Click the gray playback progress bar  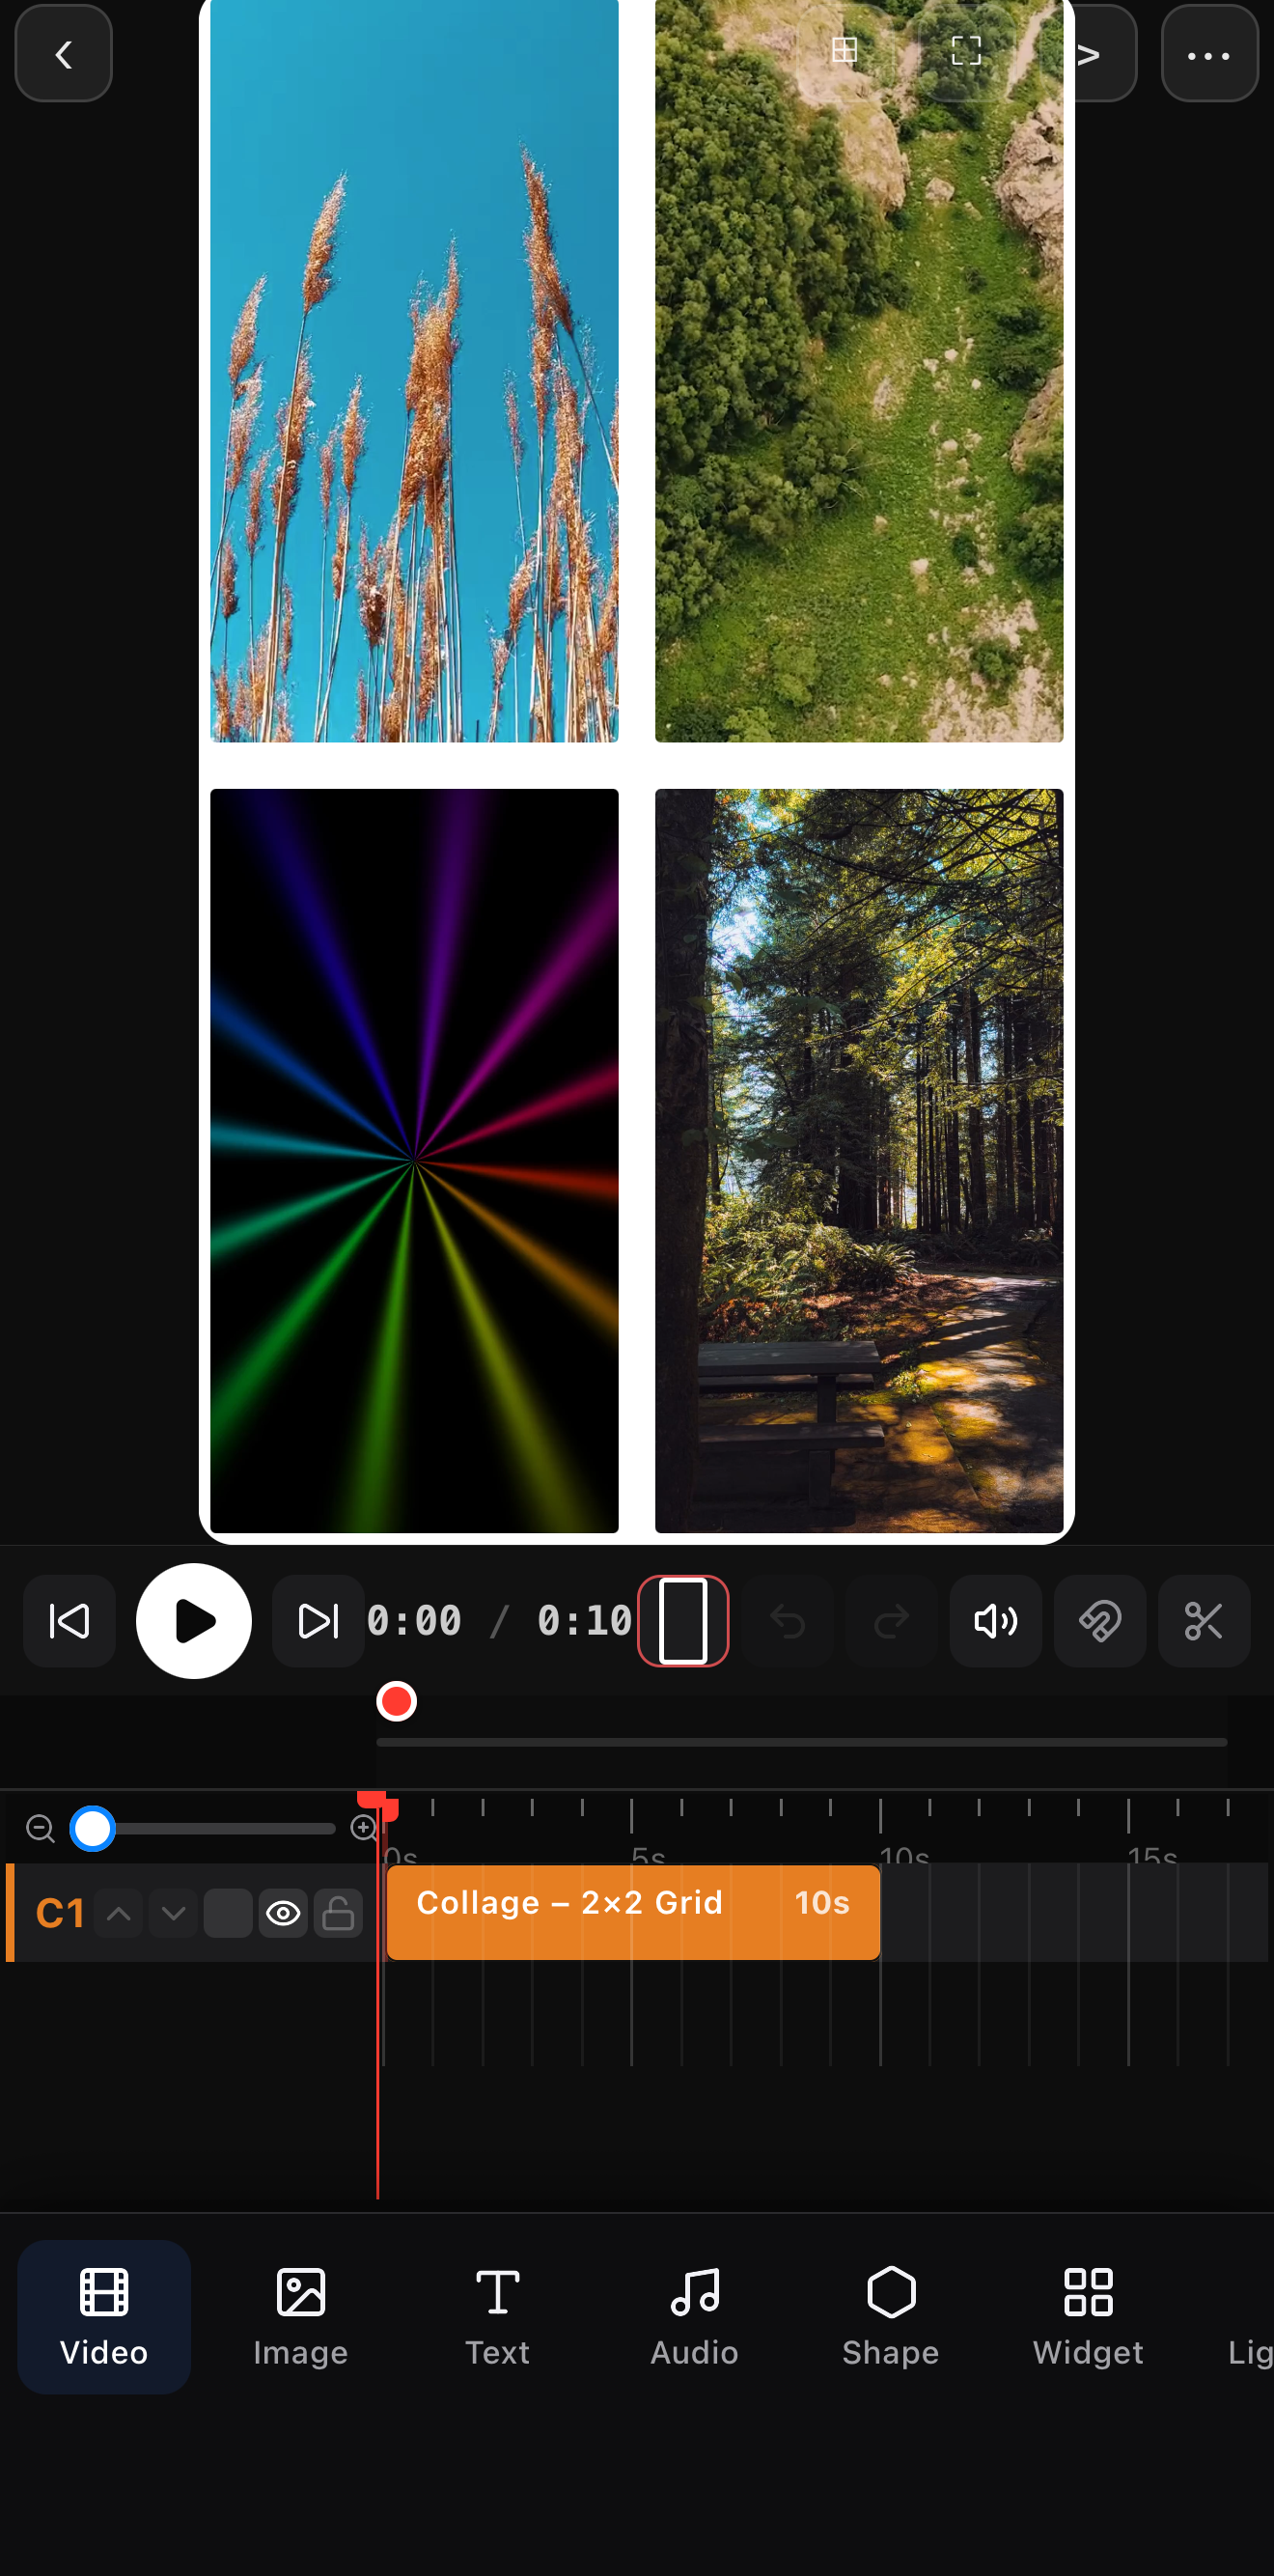[x=802, y=1742]
